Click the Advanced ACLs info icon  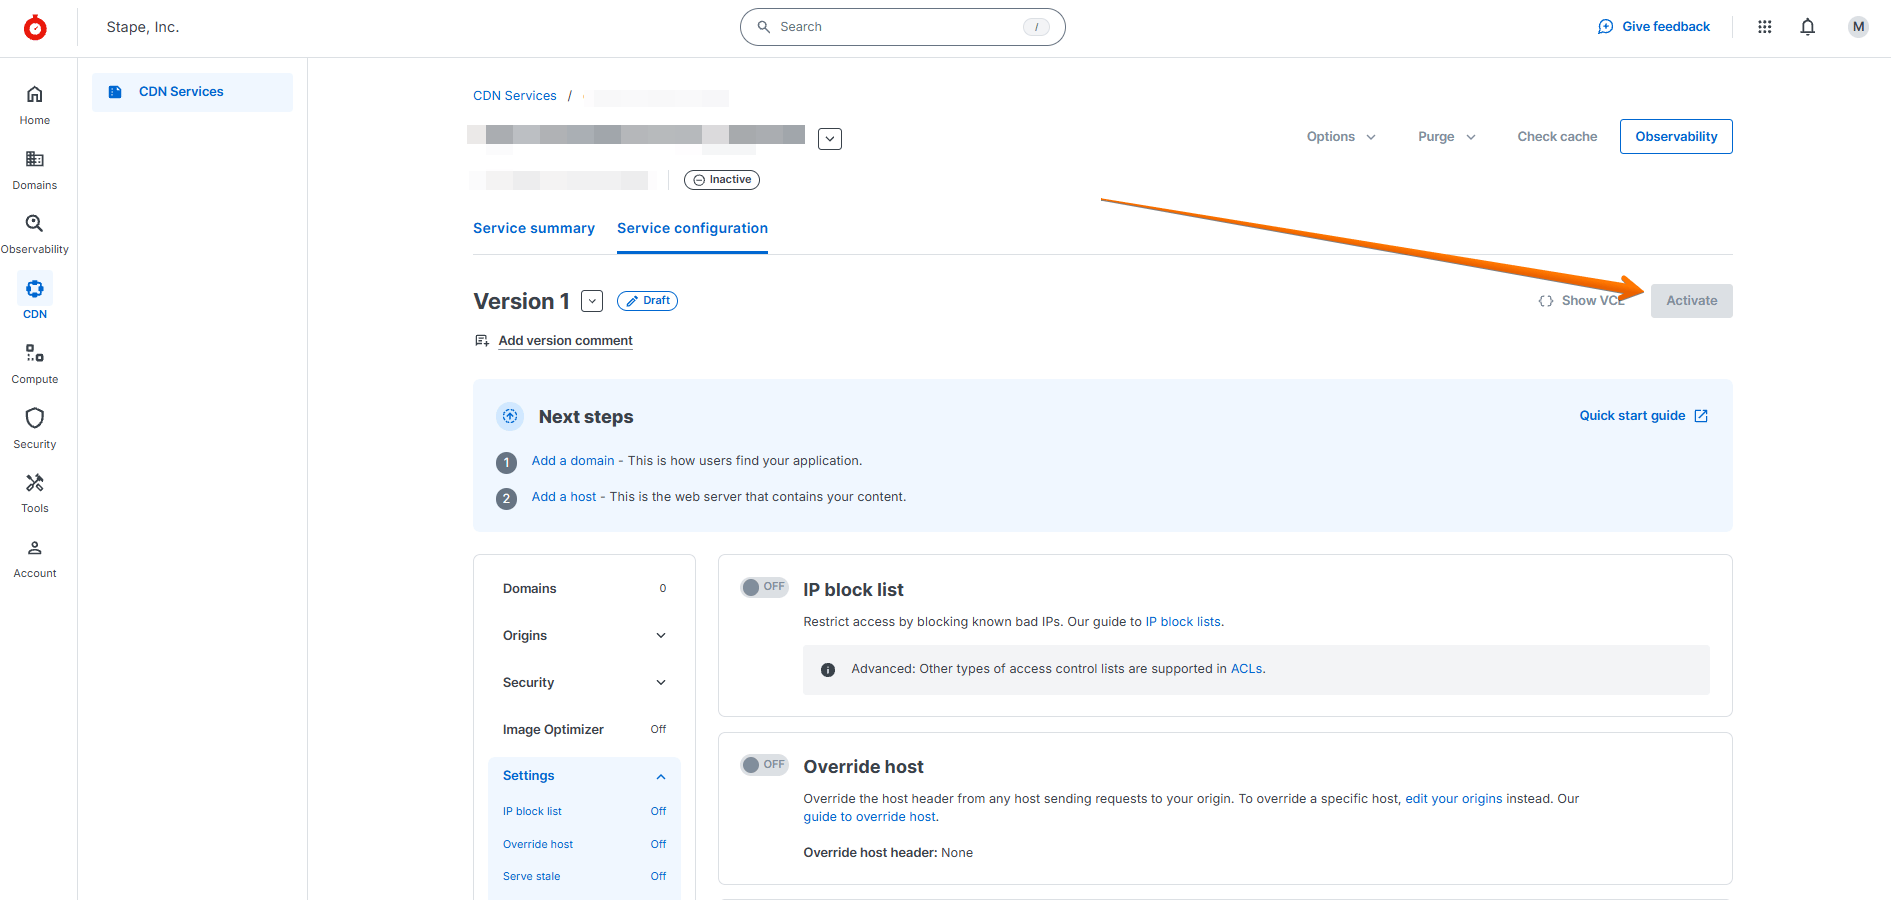(828, 670)
